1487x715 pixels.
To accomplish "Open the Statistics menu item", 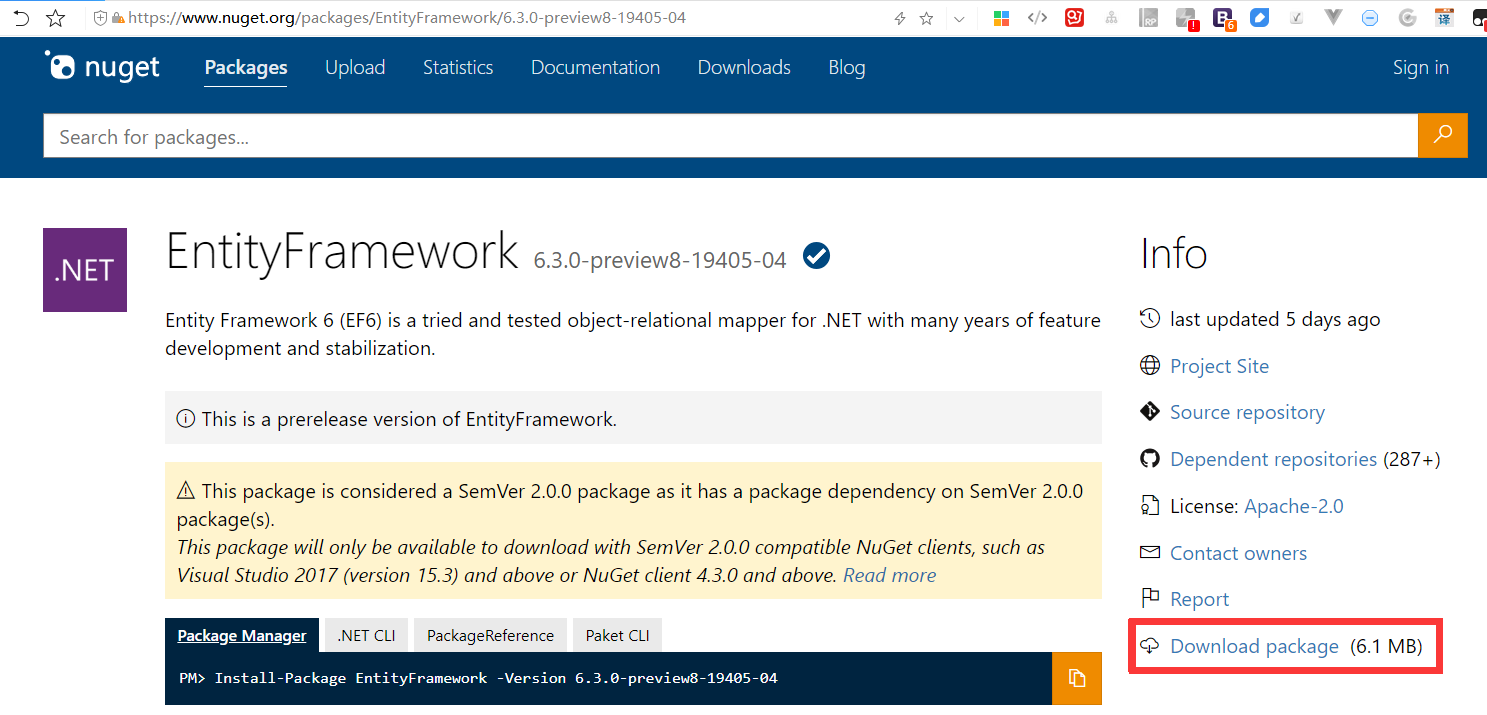I will 458,67.
